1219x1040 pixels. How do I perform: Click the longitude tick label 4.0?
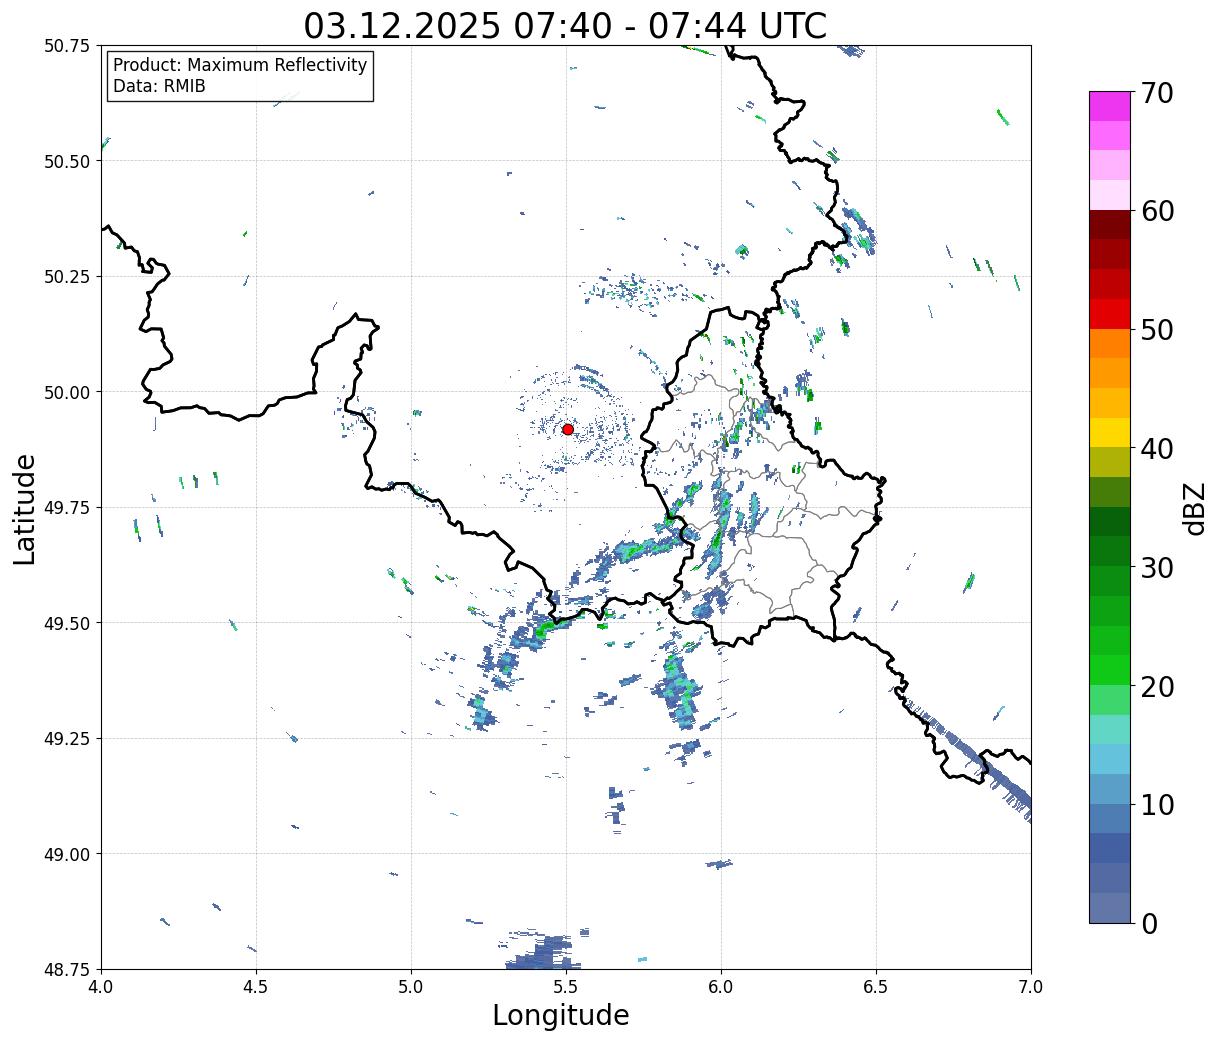101,986
